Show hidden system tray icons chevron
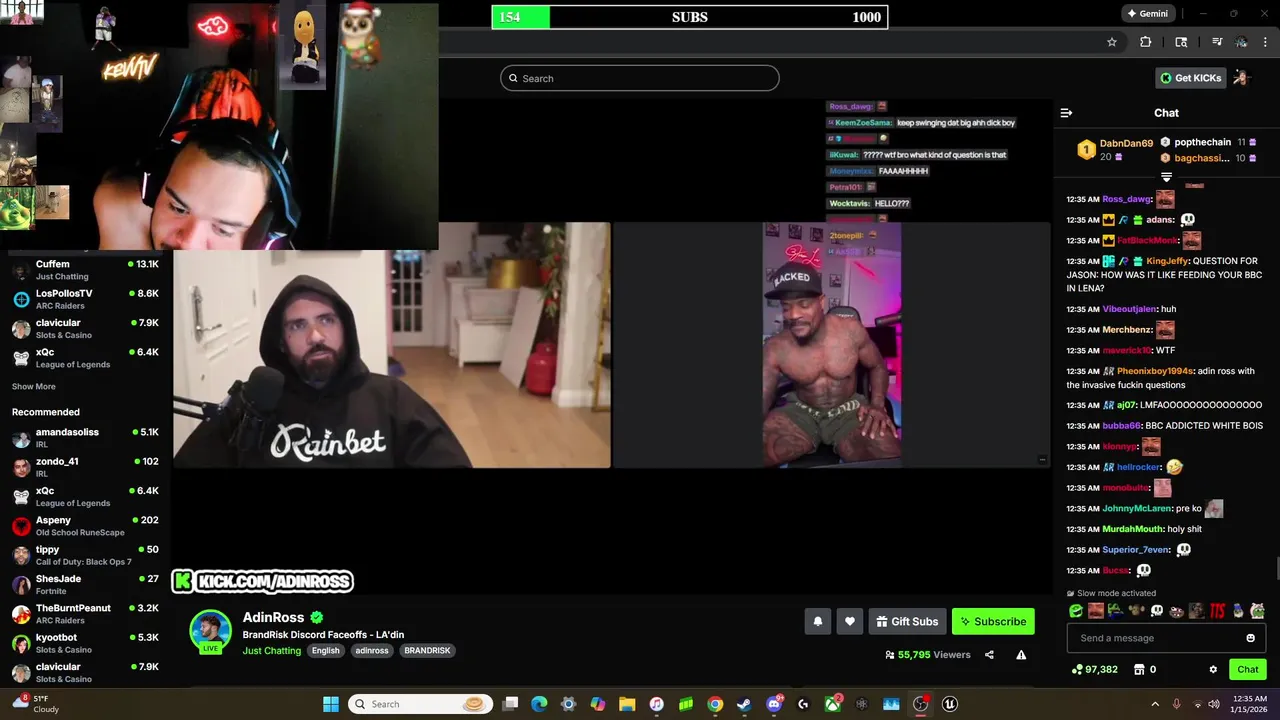This screenshot has height=720, width=1280. pyautogui.click(x=1155, y=704)
